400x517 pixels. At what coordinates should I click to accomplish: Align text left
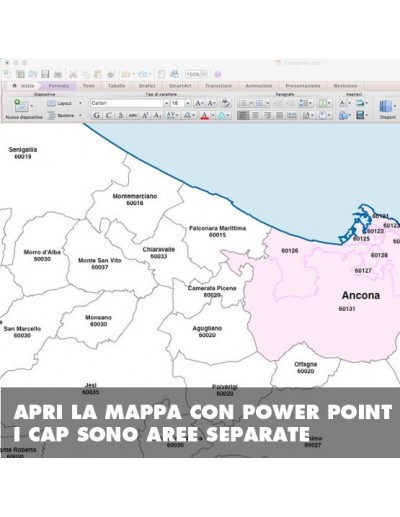point(243,115)
